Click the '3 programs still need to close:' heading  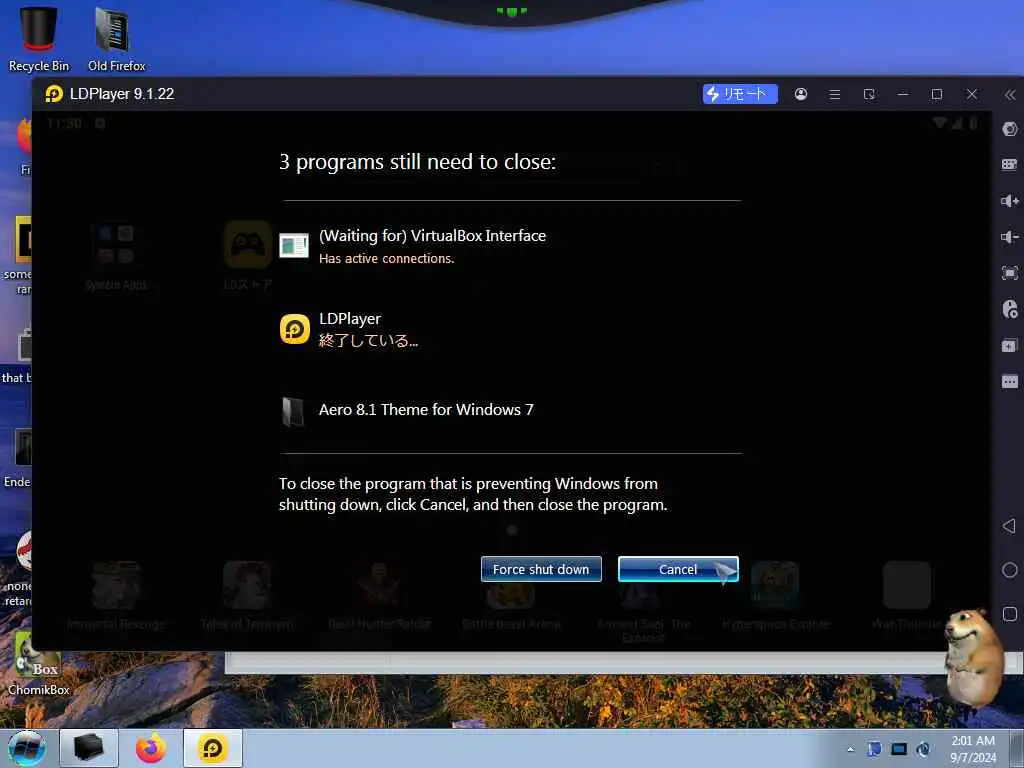pos(417,162)
